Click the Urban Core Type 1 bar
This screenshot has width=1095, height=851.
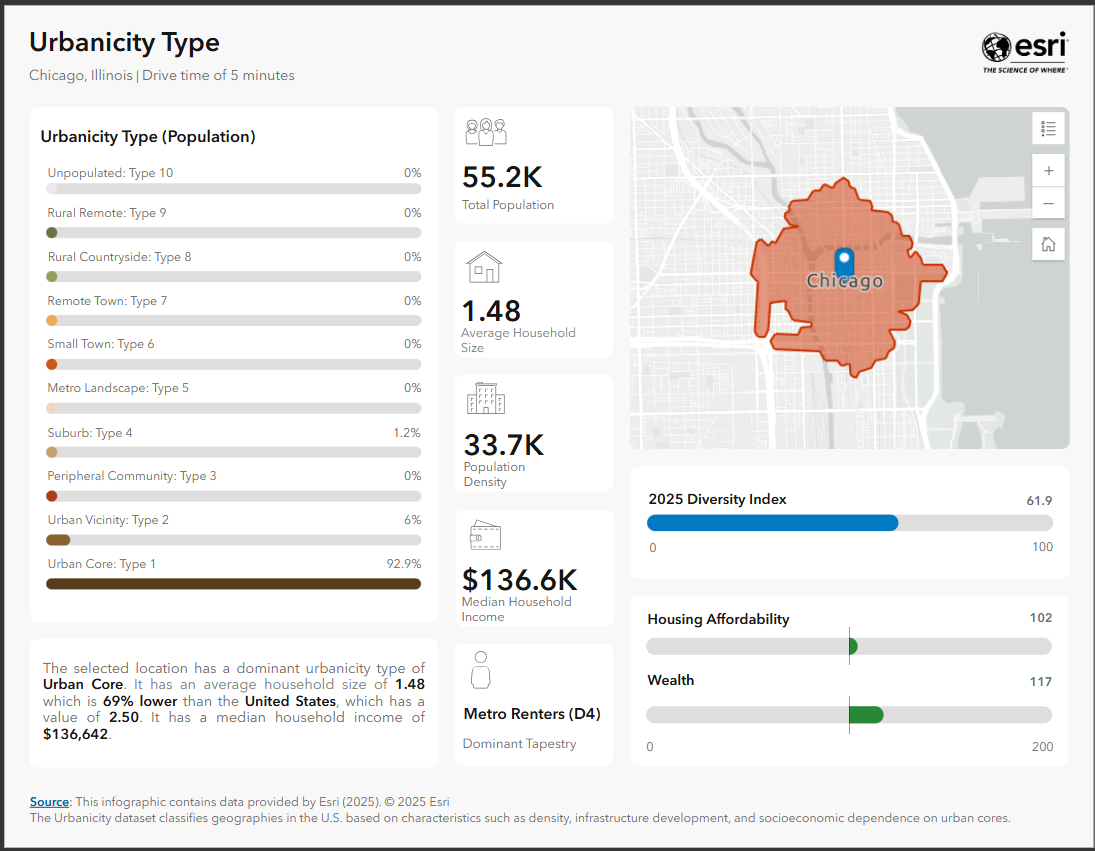click(x=233, y=584)
